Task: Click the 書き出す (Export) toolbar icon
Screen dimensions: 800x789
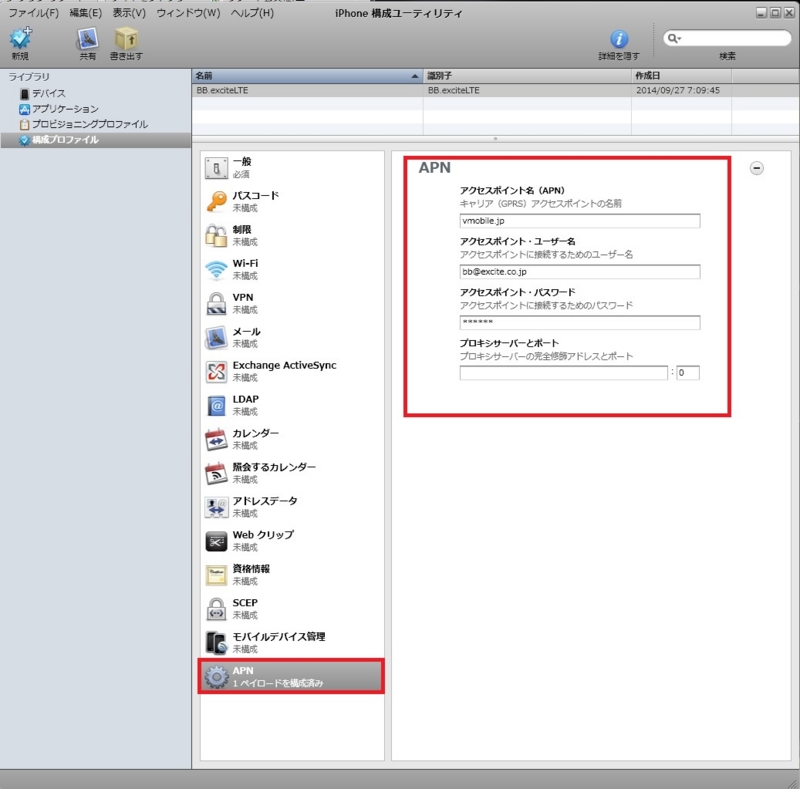Action: click(125, 40)
